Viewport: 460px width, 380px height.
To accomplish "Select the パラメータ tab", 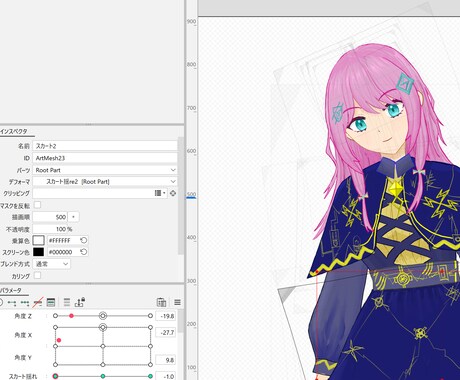I will [12, 290].
